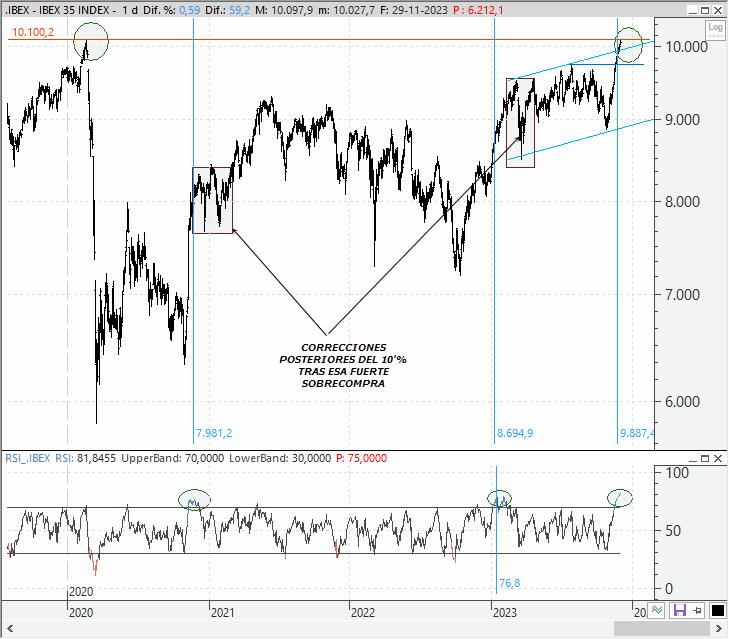
Task: Click the '.IBEX - IBEX 35 INDEX' title text
Action: point(57,10)
